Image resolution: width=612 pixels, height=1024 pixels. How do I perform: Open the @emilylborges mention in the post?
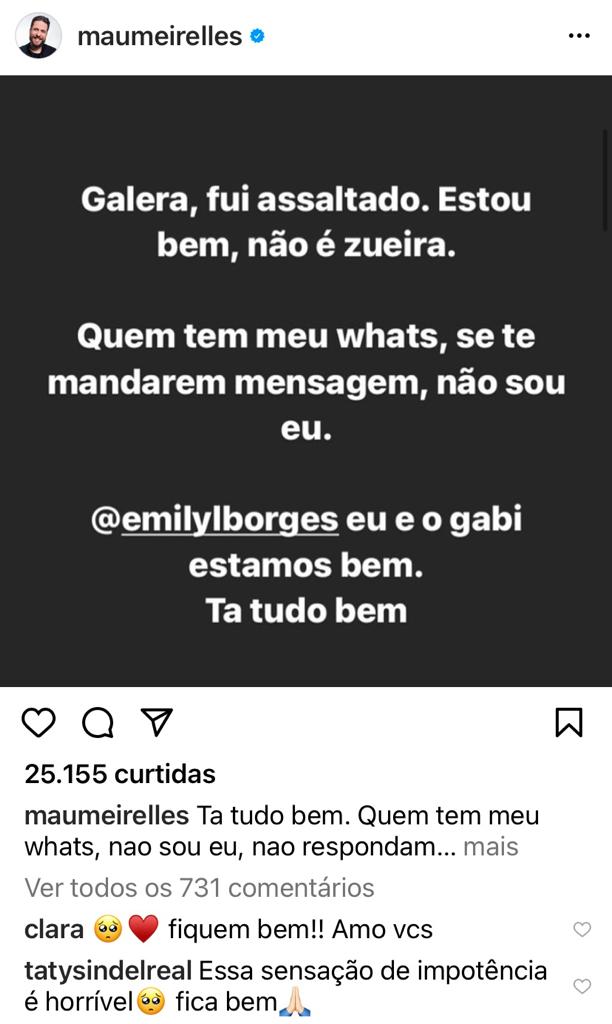coord(215,520)
